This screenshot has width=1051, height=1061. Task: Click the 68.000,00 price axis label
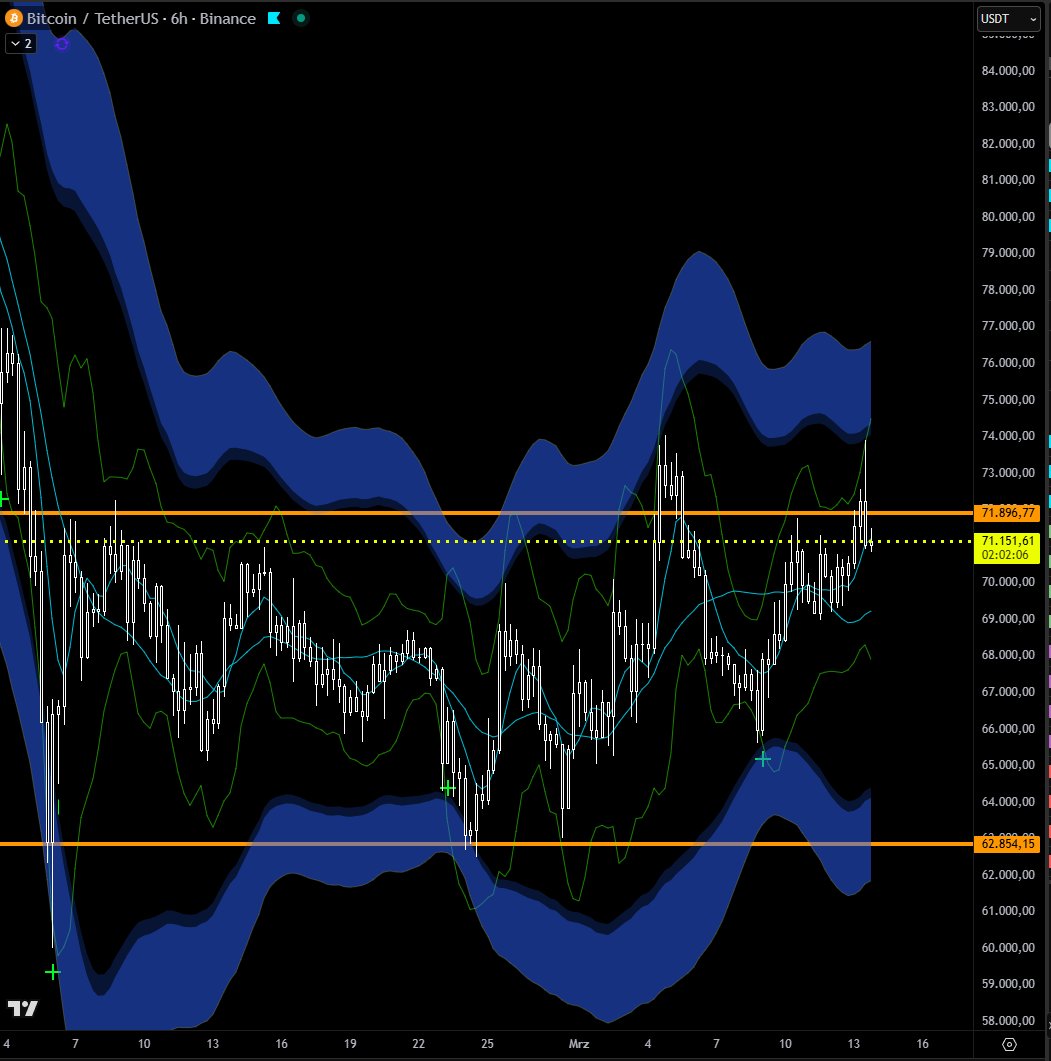(1008, 654)
